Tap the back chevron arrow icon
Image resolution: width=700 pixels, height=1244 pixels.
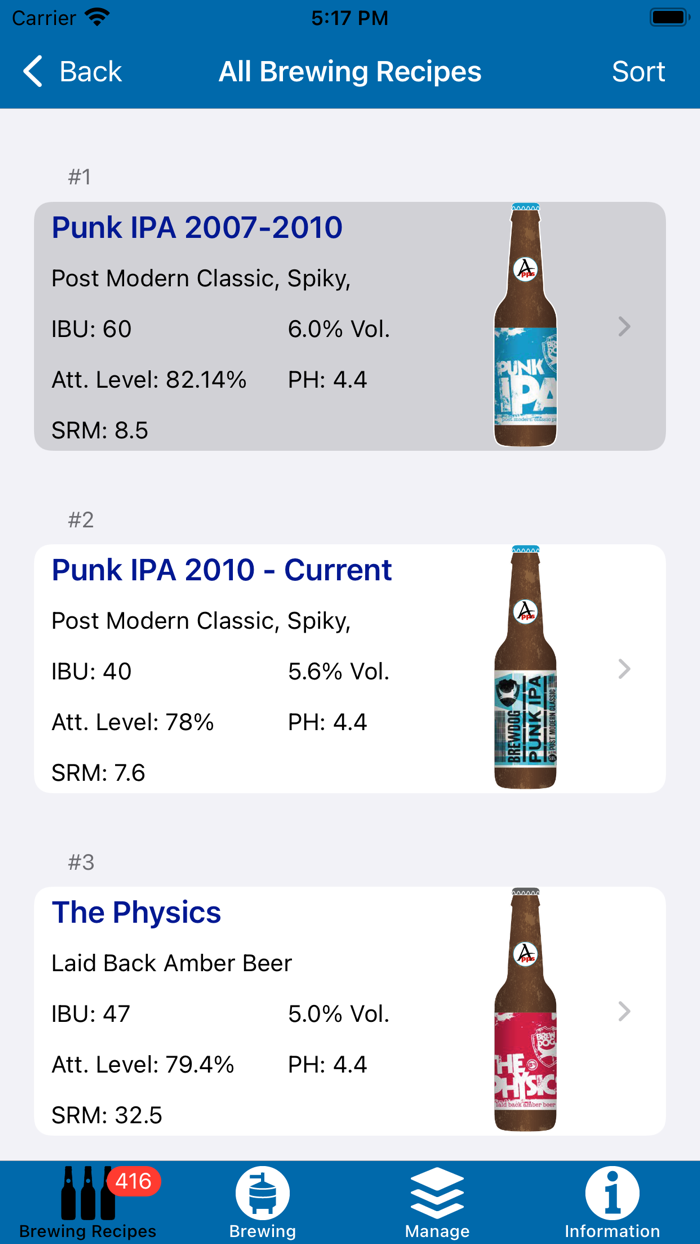click(31, 71)
